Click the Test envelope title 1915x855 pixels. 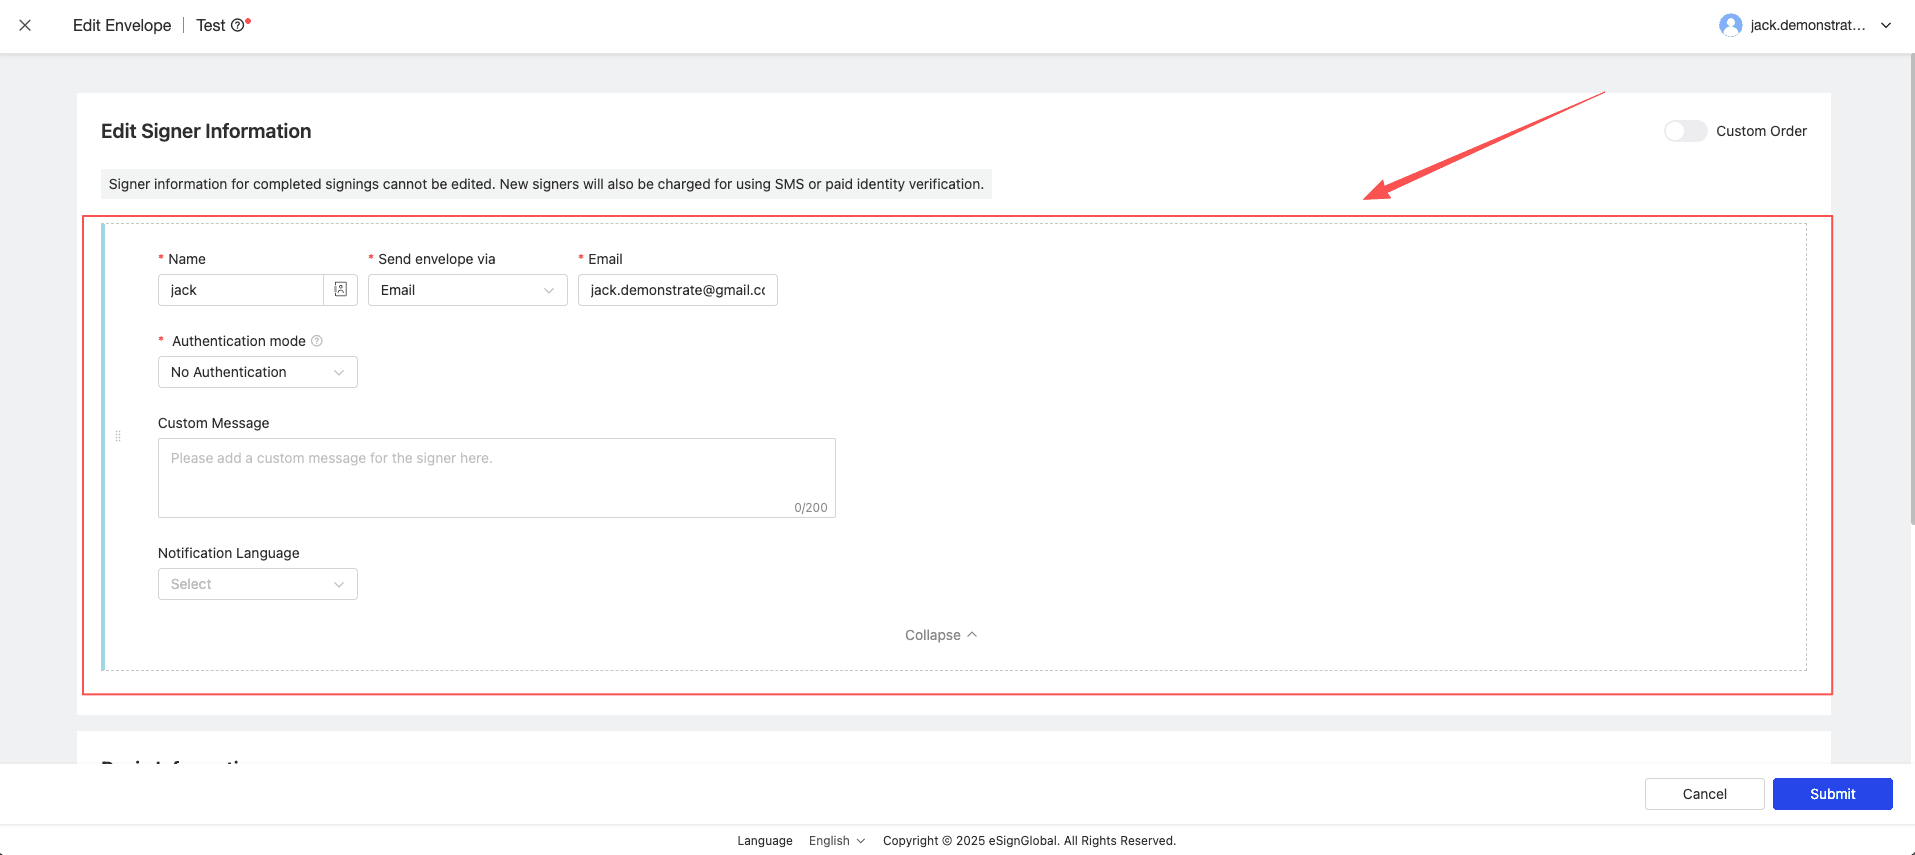[x=210, y=26]
